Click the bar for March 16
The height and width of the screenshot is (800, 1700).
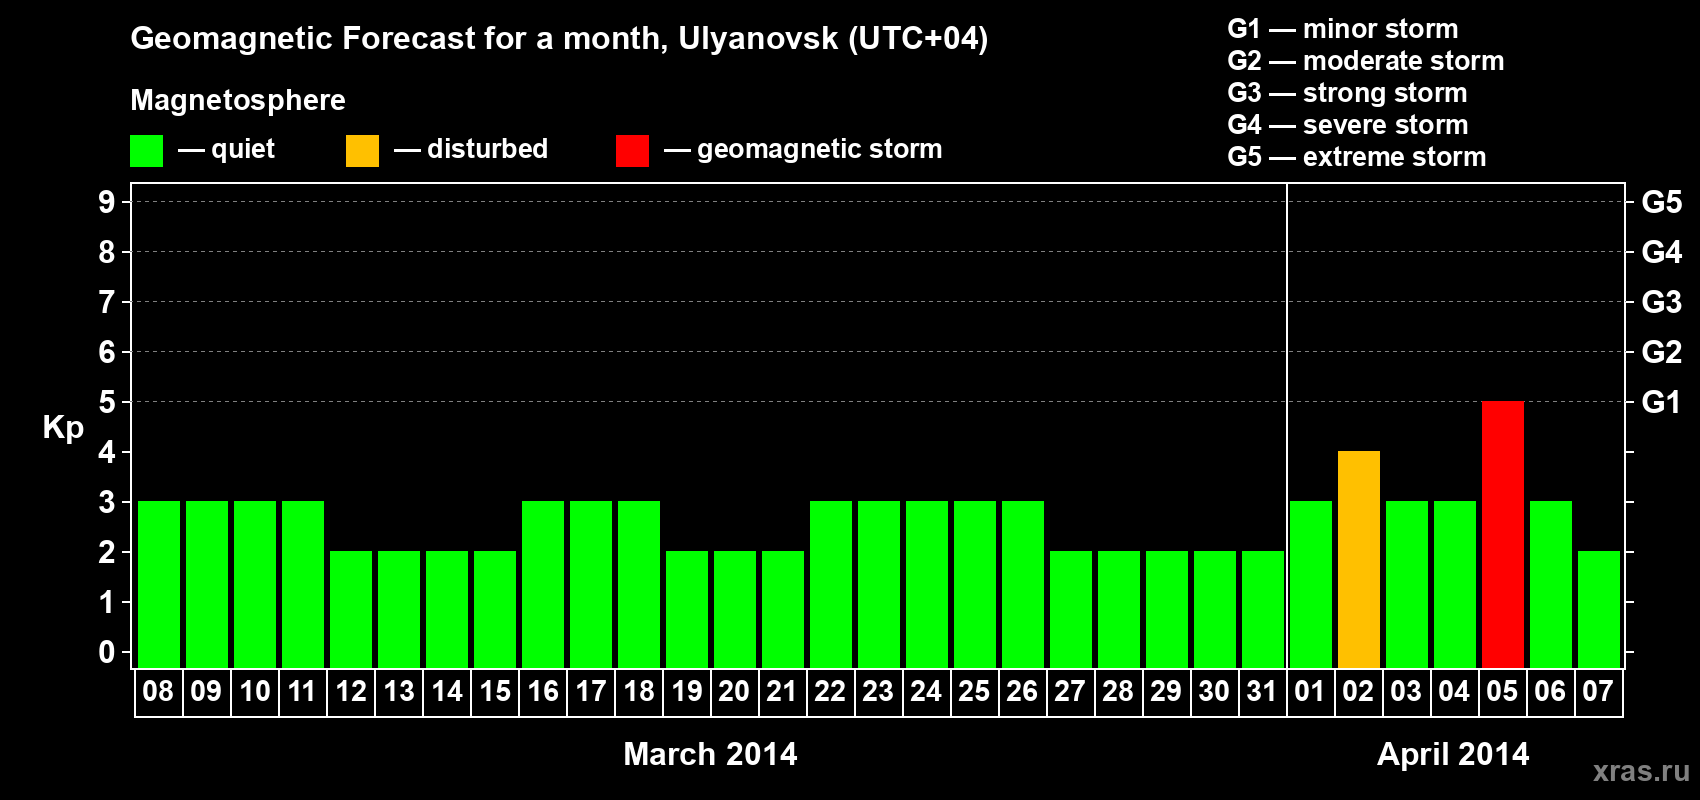[543, 584]
